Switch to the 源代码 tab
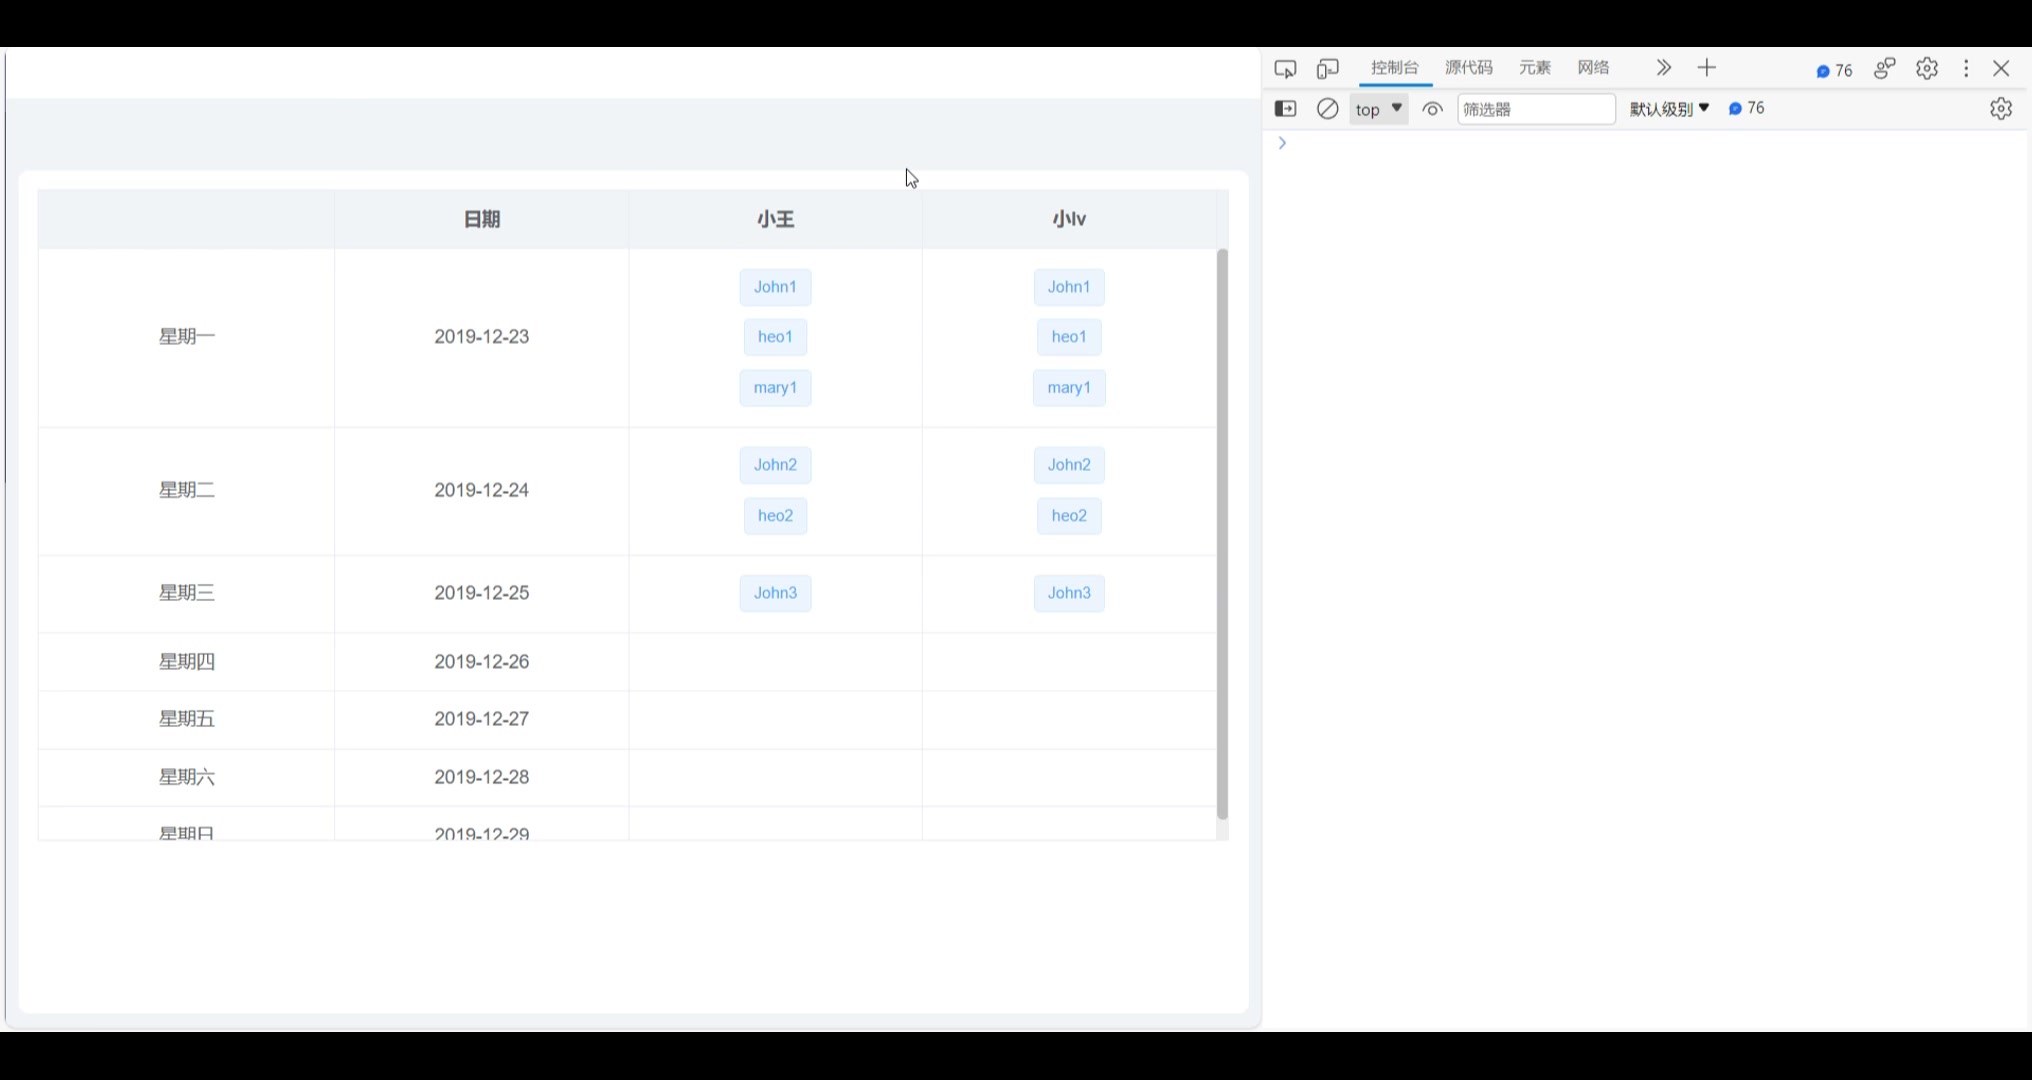Image resolution: width=2032 pixels, height=1080 pixels. pos(1468,68)
